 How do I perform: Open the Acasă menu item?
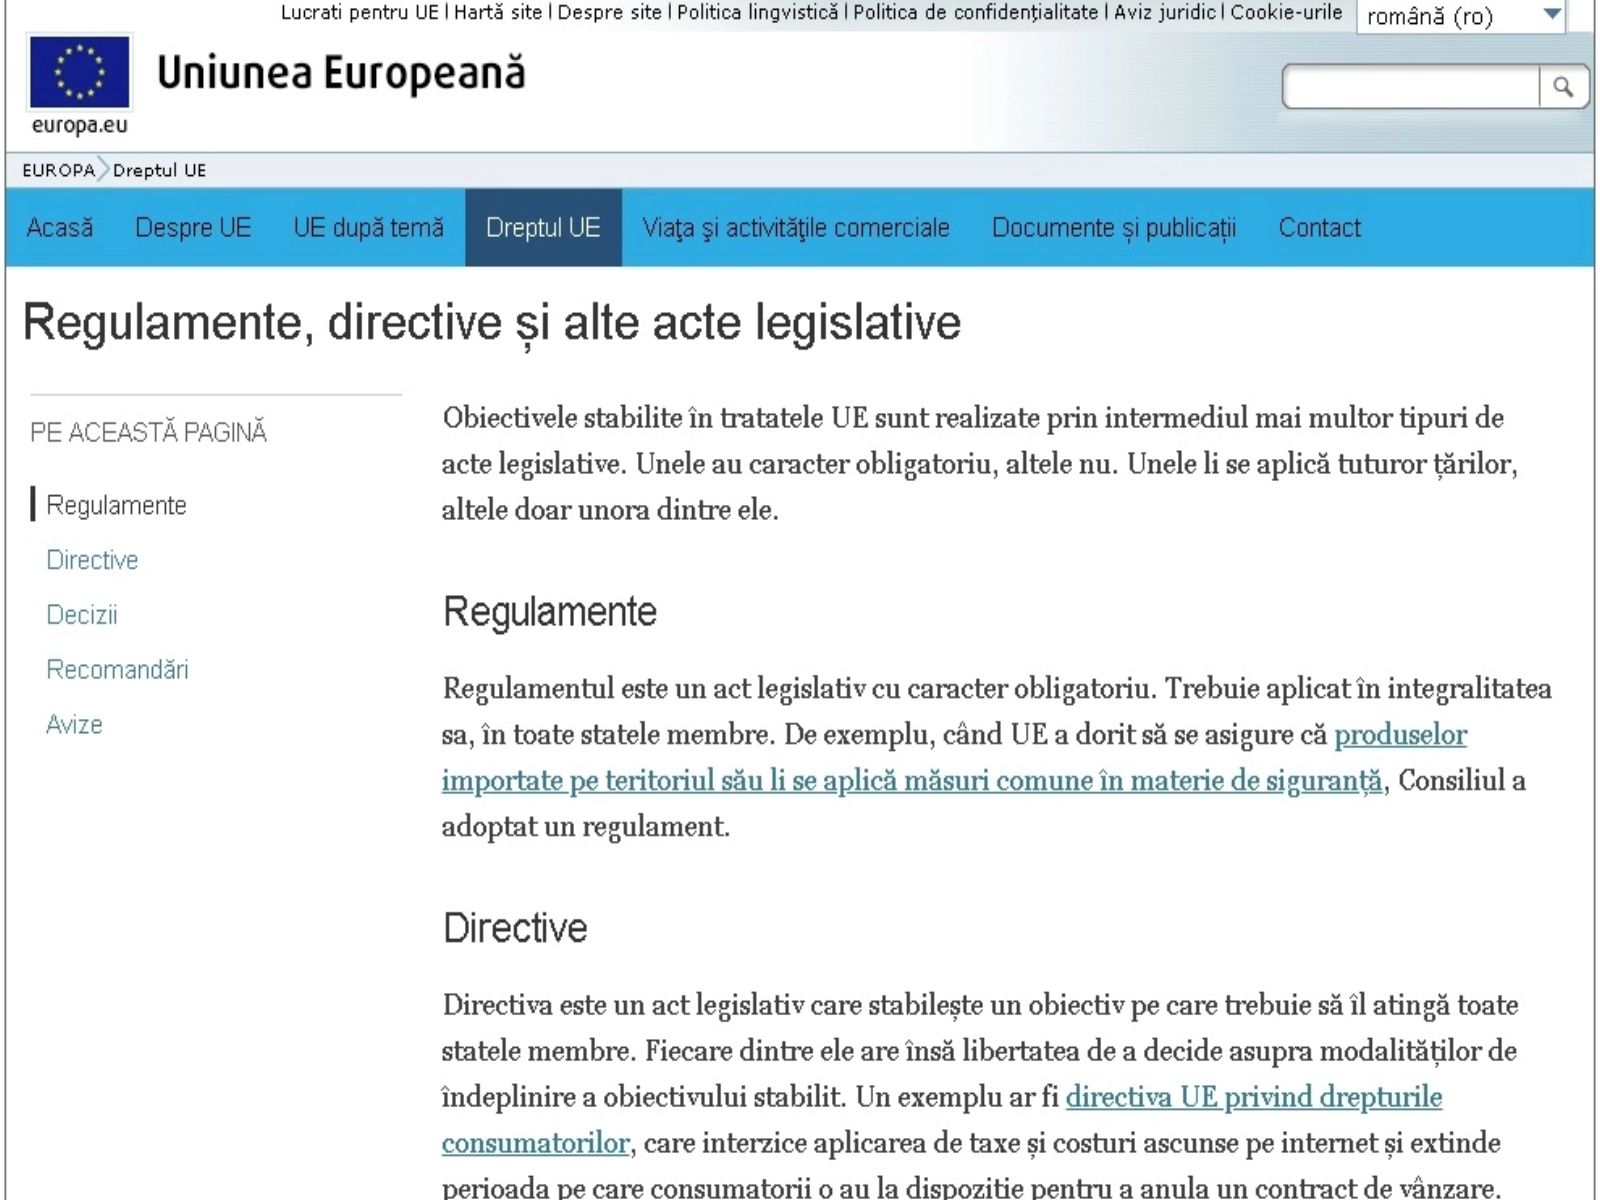pos(60,228)
